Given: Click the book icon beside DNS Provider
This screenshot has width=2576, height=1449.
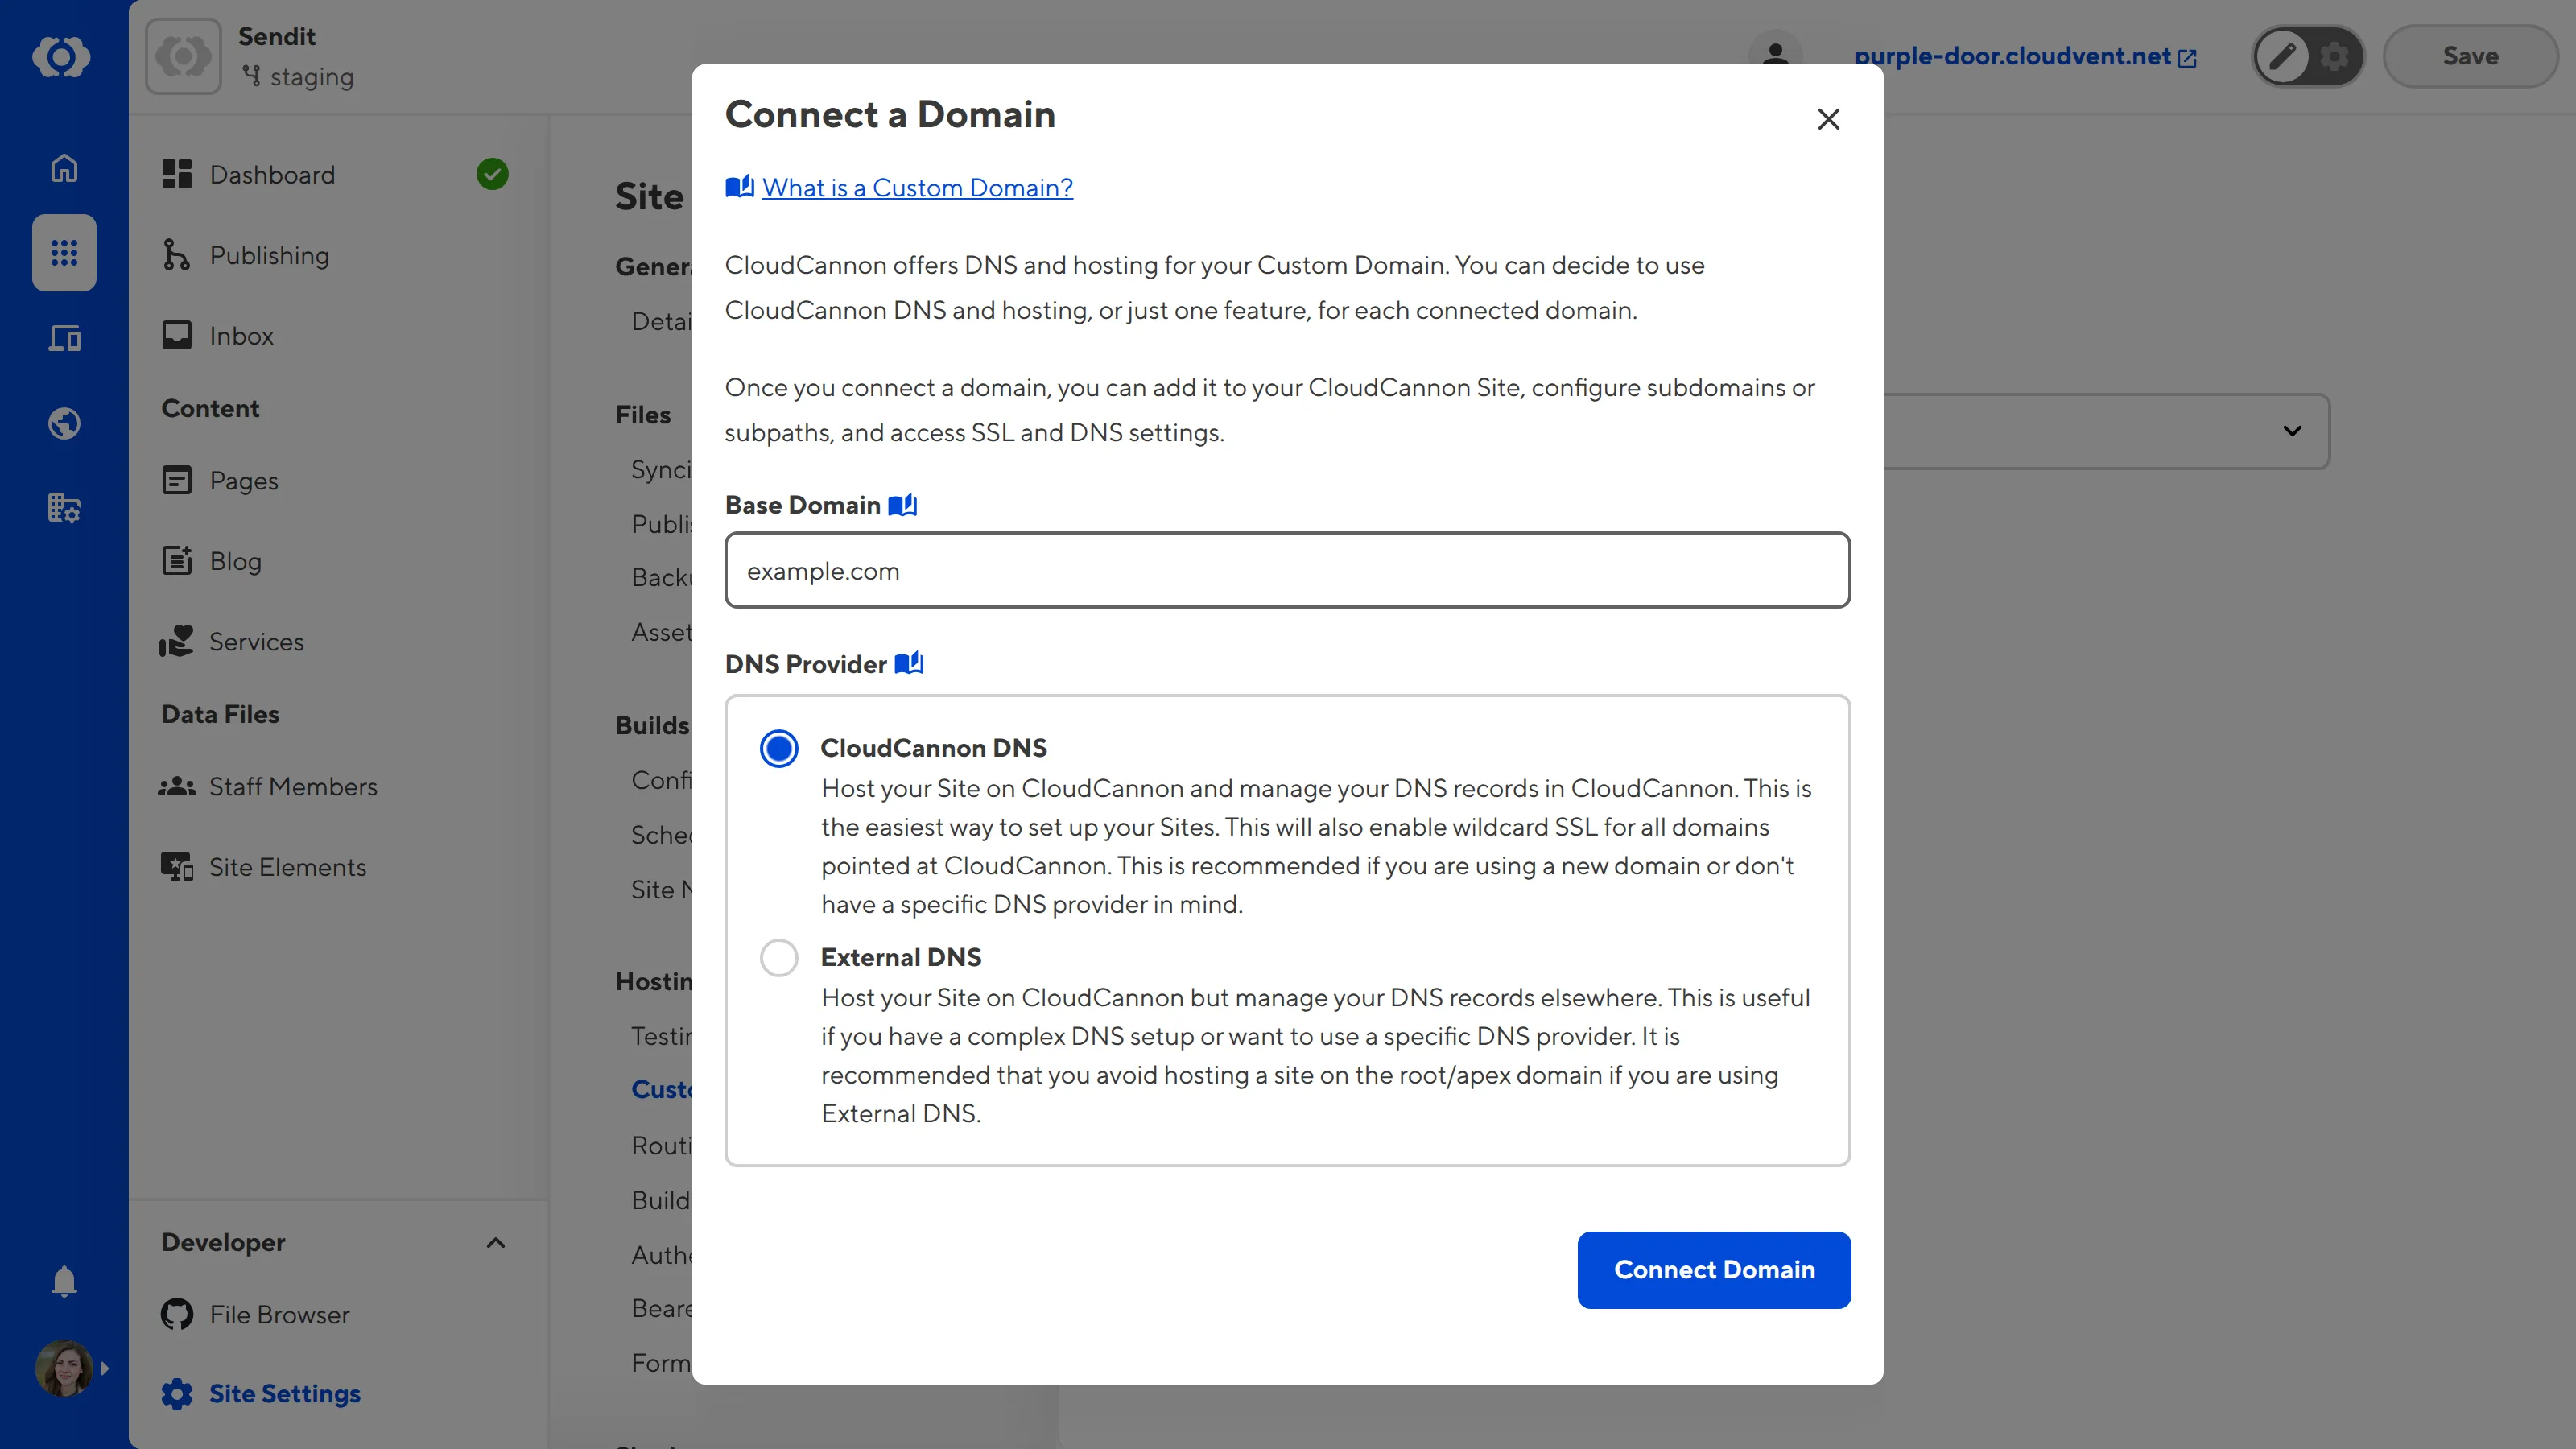Looking at the screenshot, I should [x=910, y=663].
